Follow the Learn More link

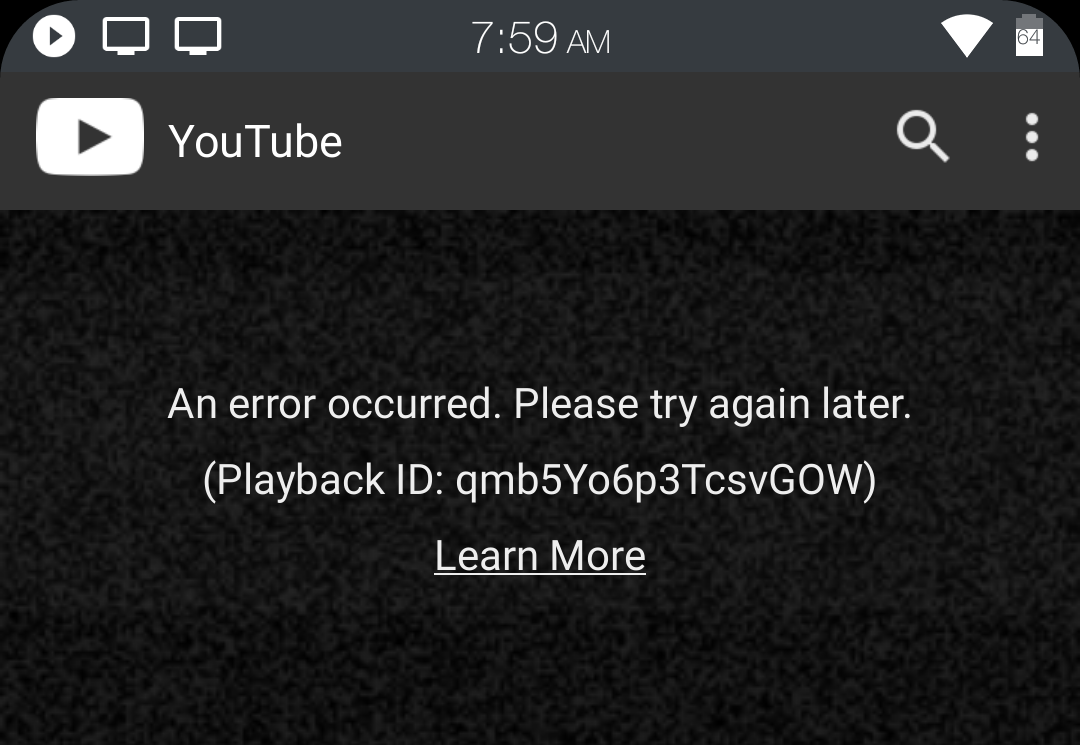[540, 556]
